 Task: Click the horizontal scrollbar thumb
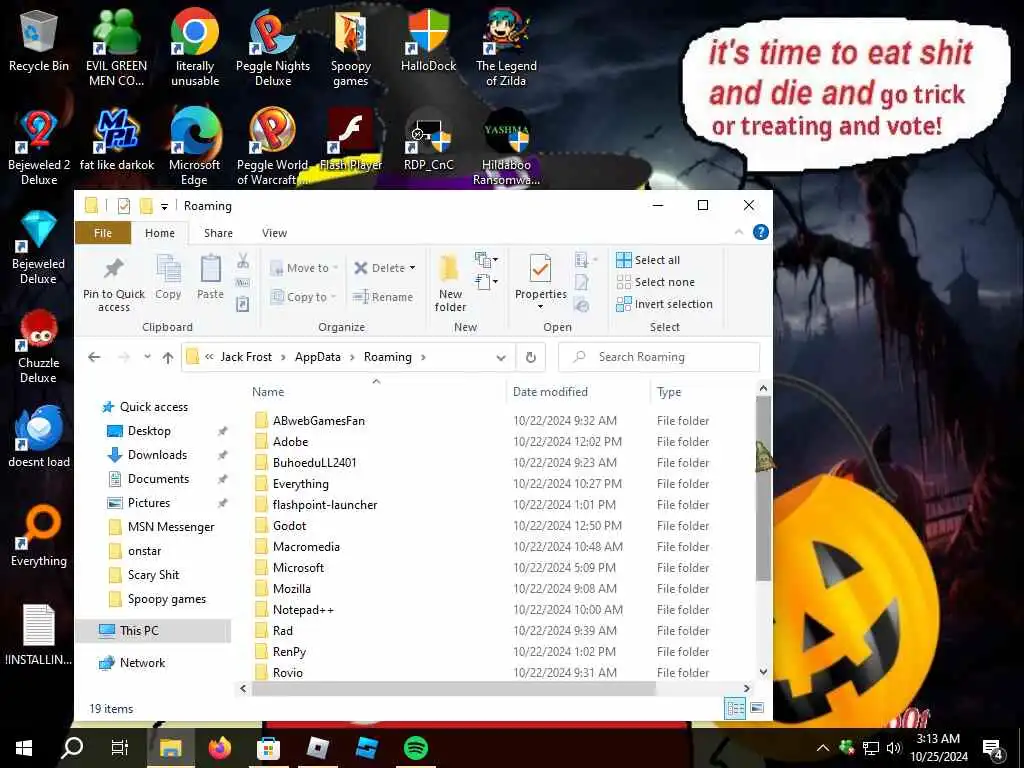point(453,688)
